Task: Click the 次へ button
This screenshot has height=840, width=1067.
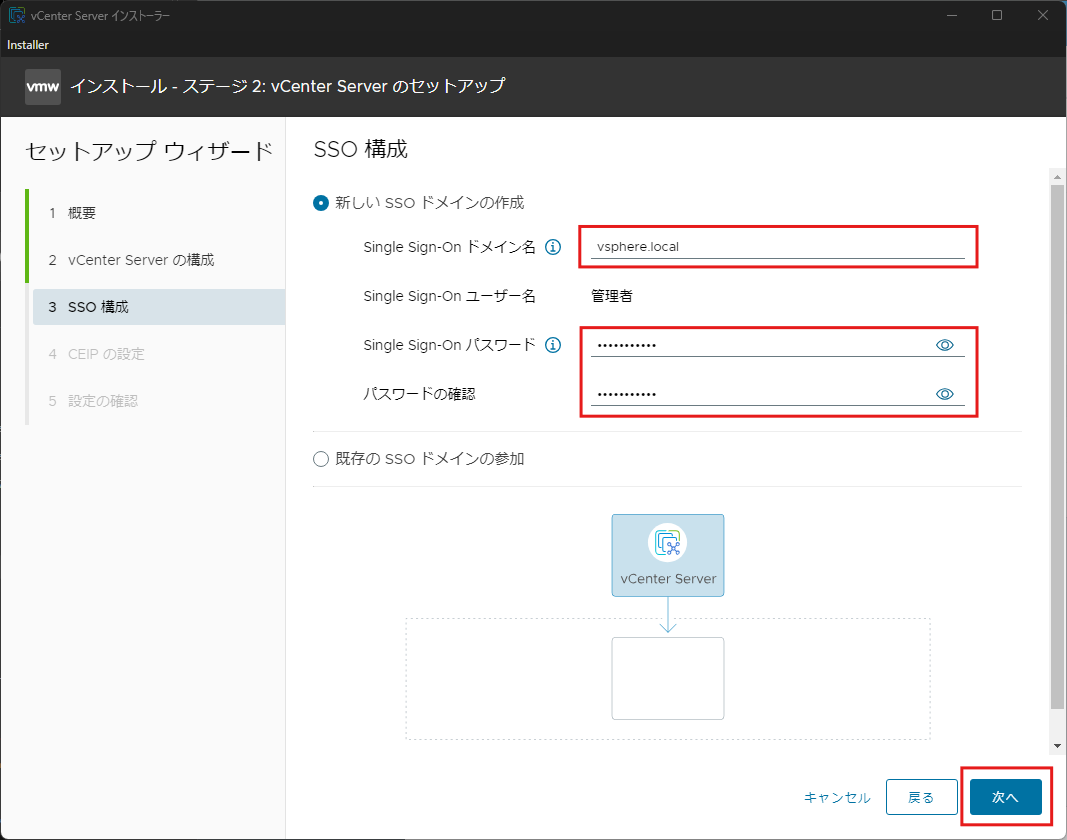Action: coord(1006,797)
